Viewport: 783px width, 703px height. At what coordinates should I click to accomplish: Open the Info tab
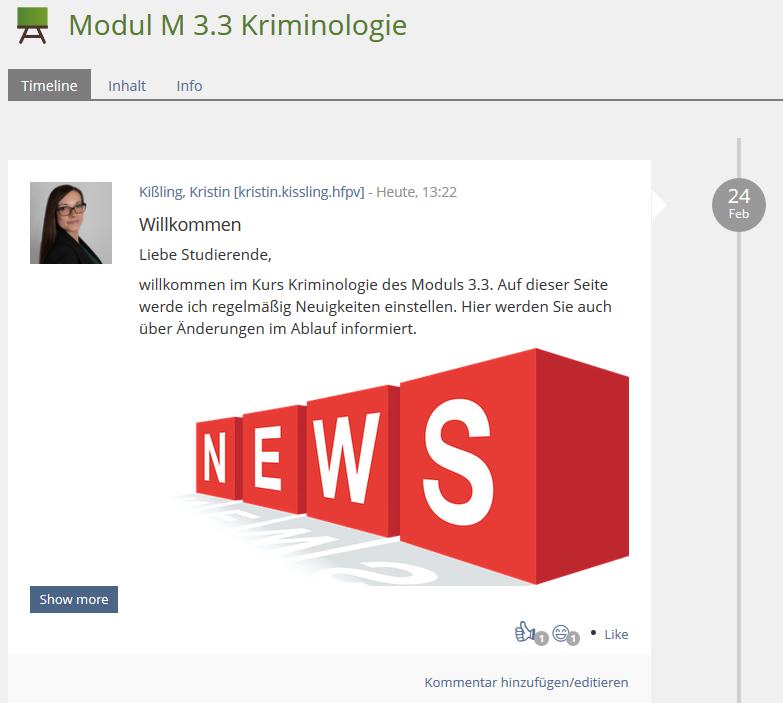tap(189, 86)
